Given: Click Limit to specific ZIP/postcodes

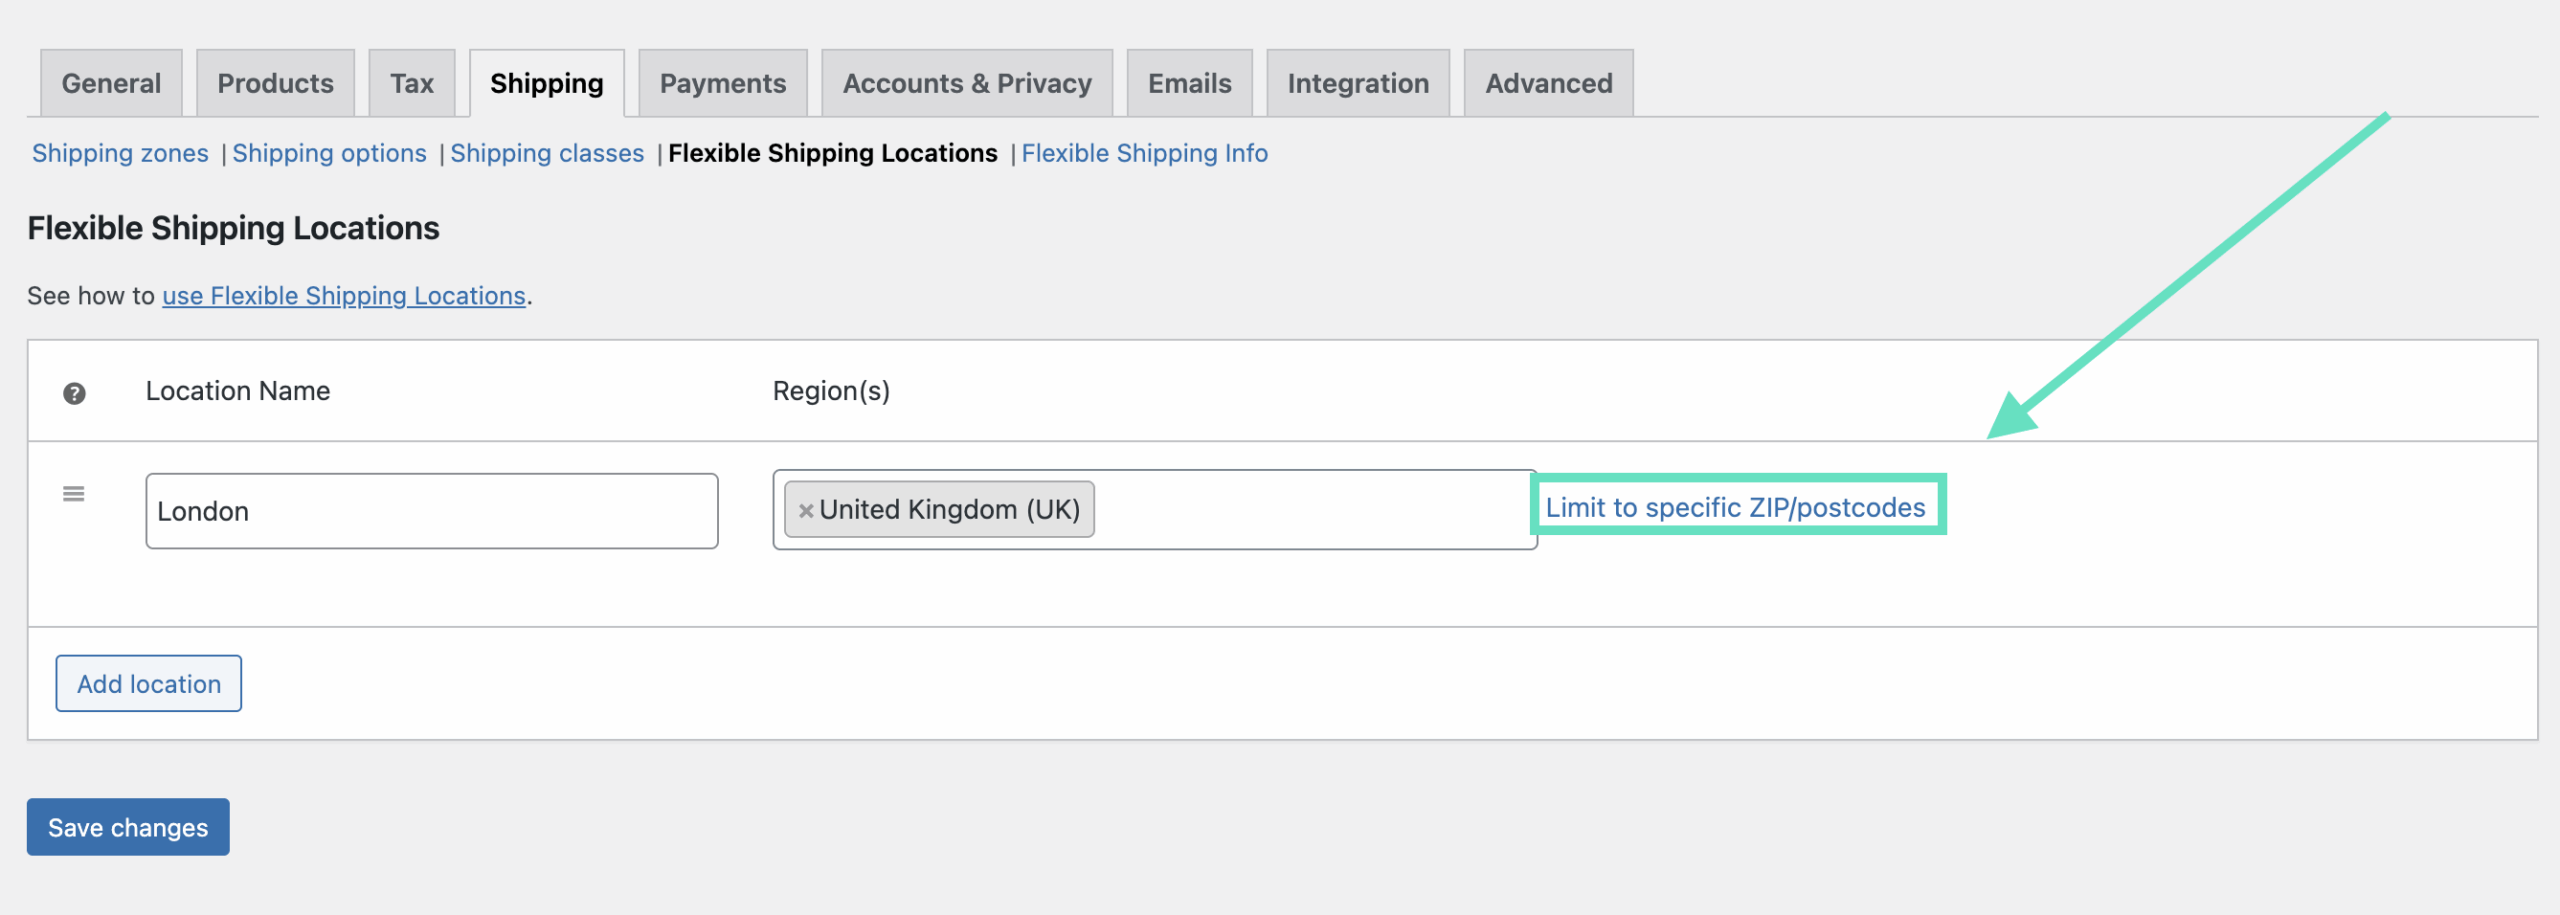Looking at the screenshot, I should pos(1736,507).
